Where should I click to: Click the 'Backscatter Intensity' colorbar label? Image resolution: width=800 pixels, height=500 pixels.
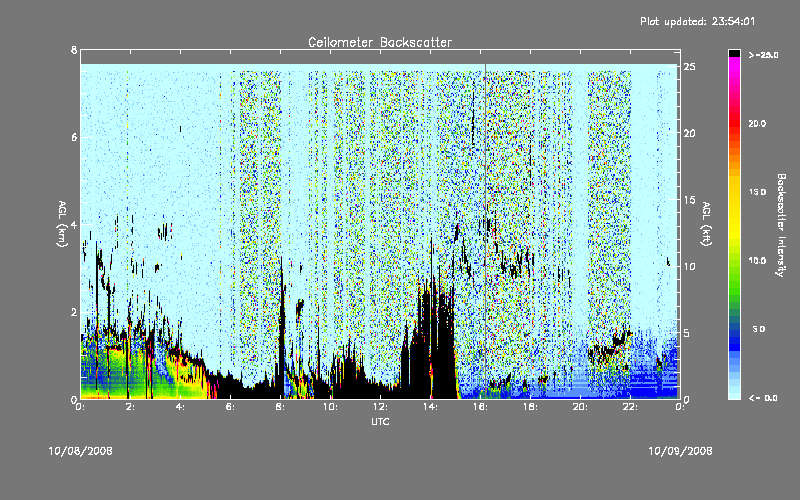pos(781,225)
